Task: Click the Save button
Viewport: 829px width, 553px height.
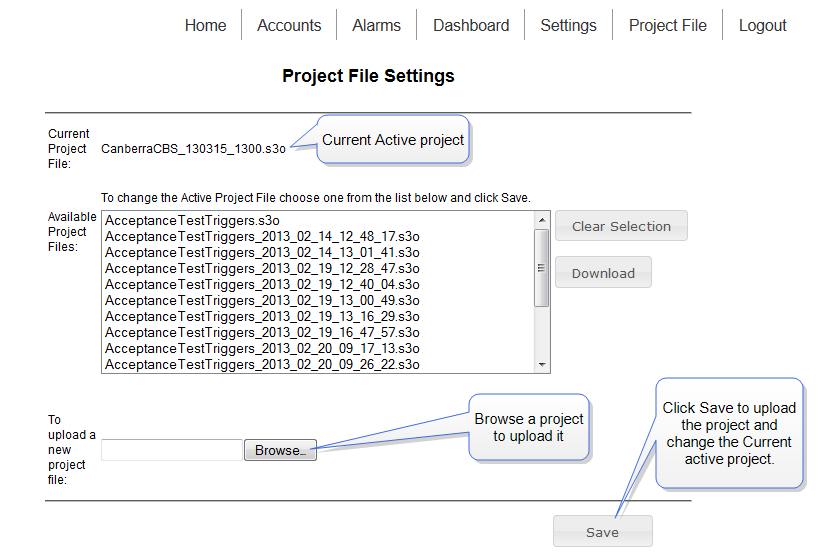Action: pos(603,531)
